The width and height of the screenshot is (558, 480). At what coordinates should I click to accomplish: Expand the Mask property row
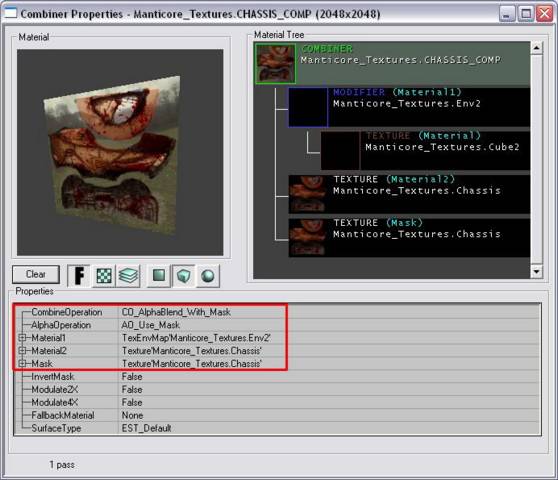point(22,363)
